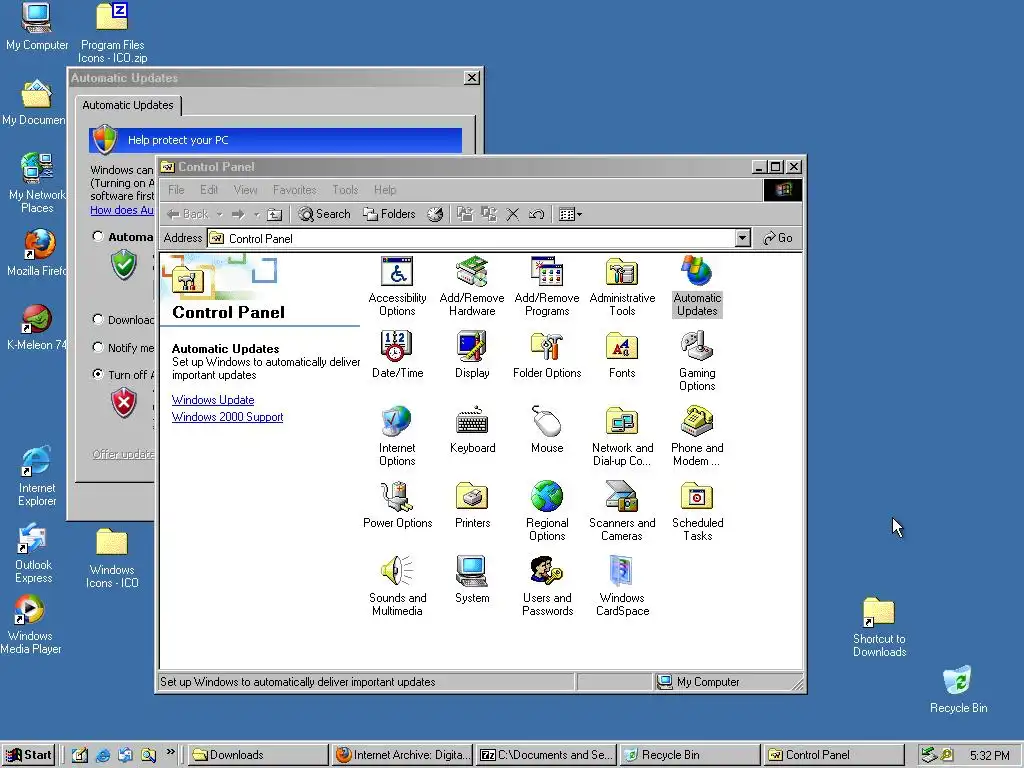1024x768 pixels.
Task: Click the Copy To toolbar button
Action: (488, 214)
